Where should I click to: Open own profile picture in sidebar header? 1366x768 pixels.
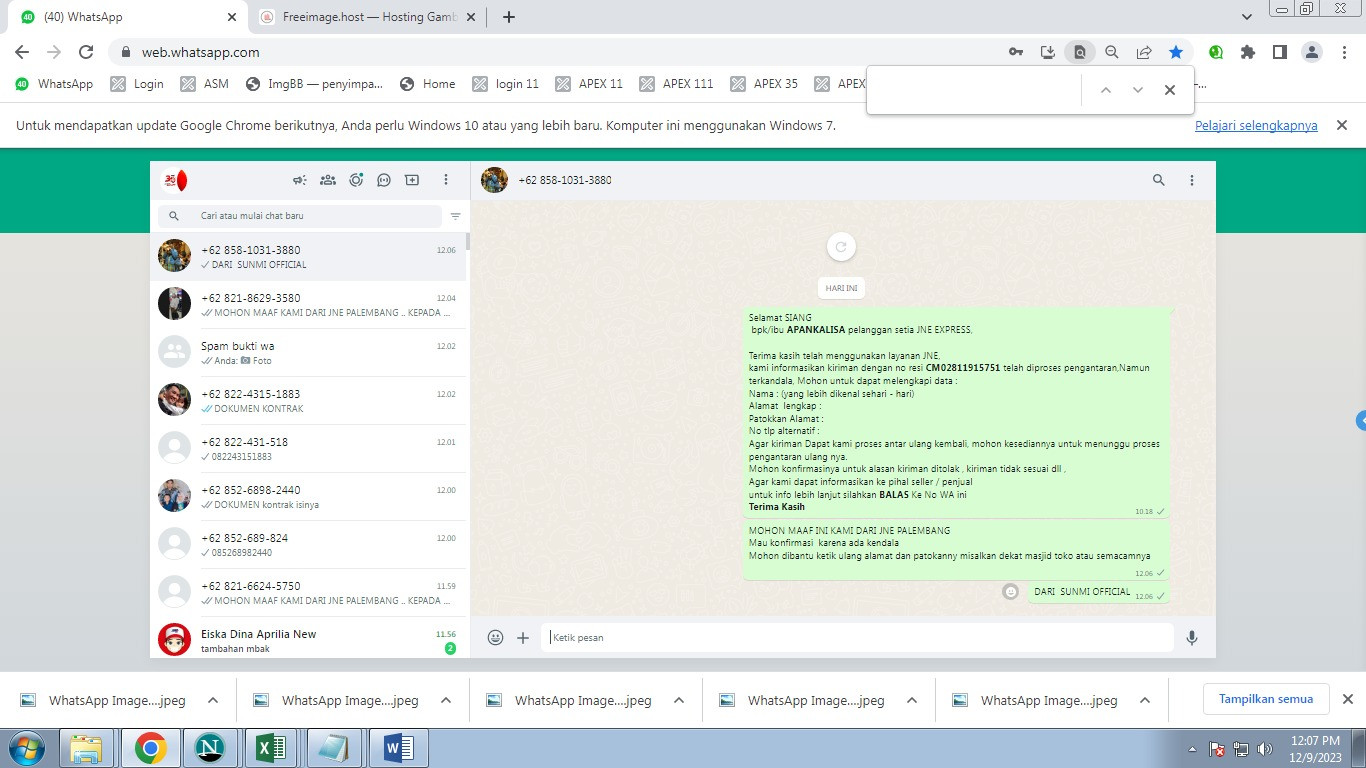[x=175, y=180]
